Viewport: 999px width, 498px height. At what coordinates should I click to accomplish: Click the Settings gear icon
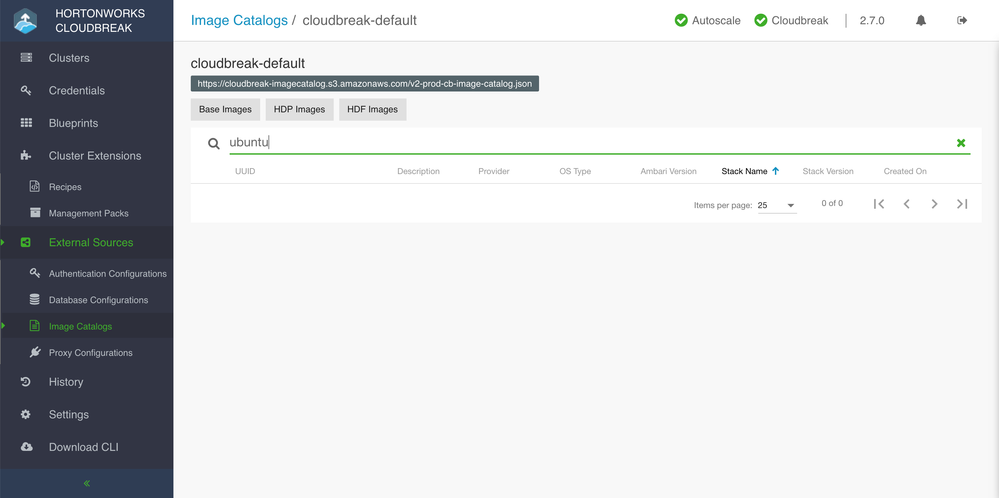(x=25, y=415)
